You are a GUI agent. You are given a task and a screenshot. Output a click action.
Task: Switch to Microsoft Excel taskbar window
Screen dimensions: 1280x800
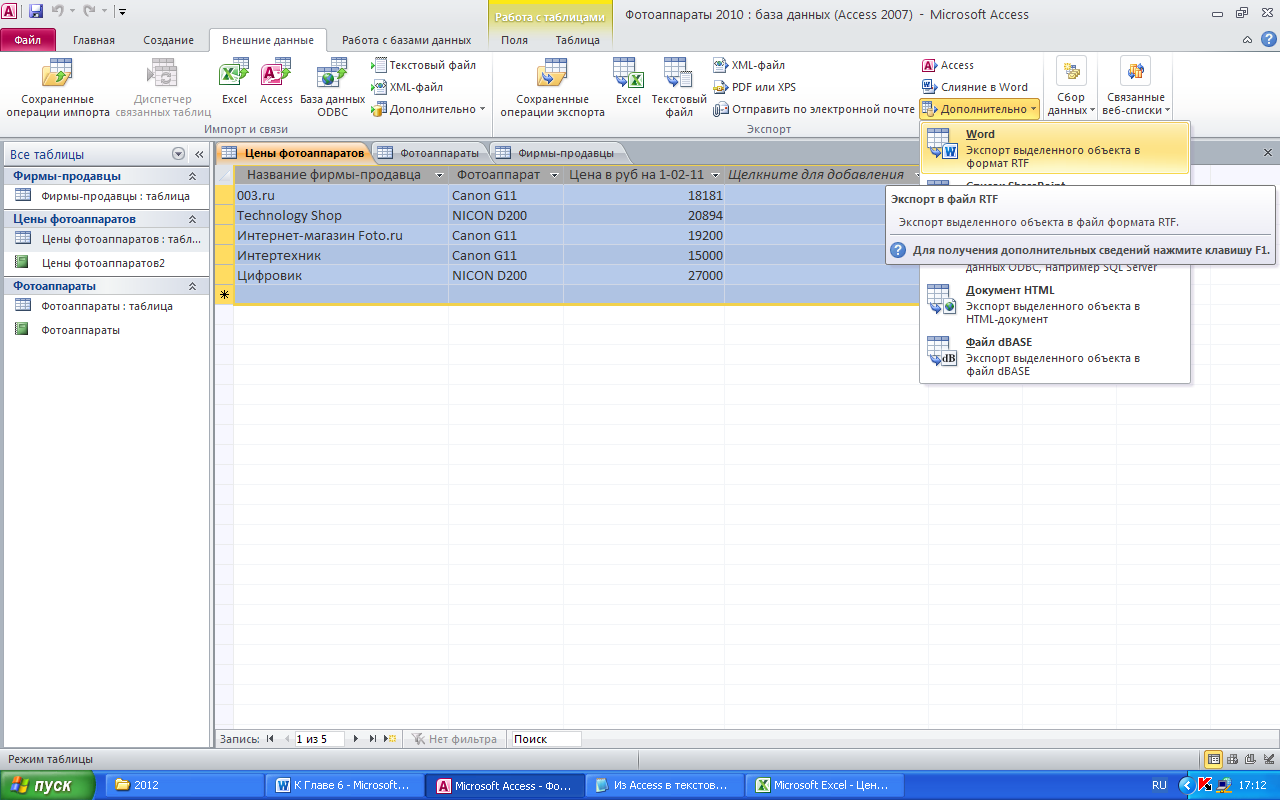click(826, 785)
